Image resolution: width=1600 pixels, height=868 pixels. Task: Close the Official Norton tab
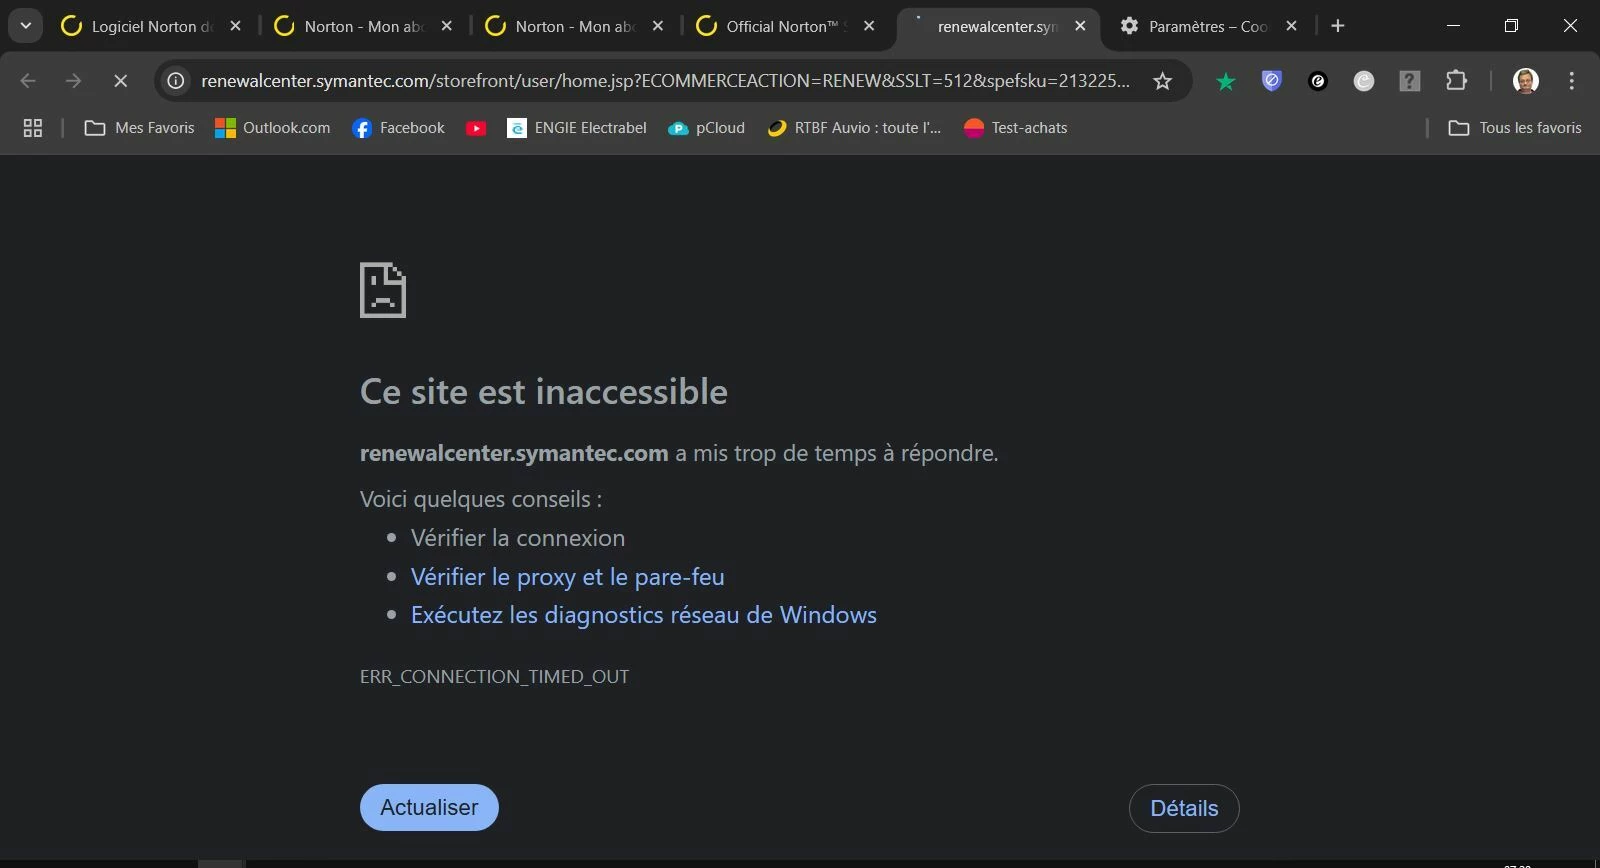[869, 27]
